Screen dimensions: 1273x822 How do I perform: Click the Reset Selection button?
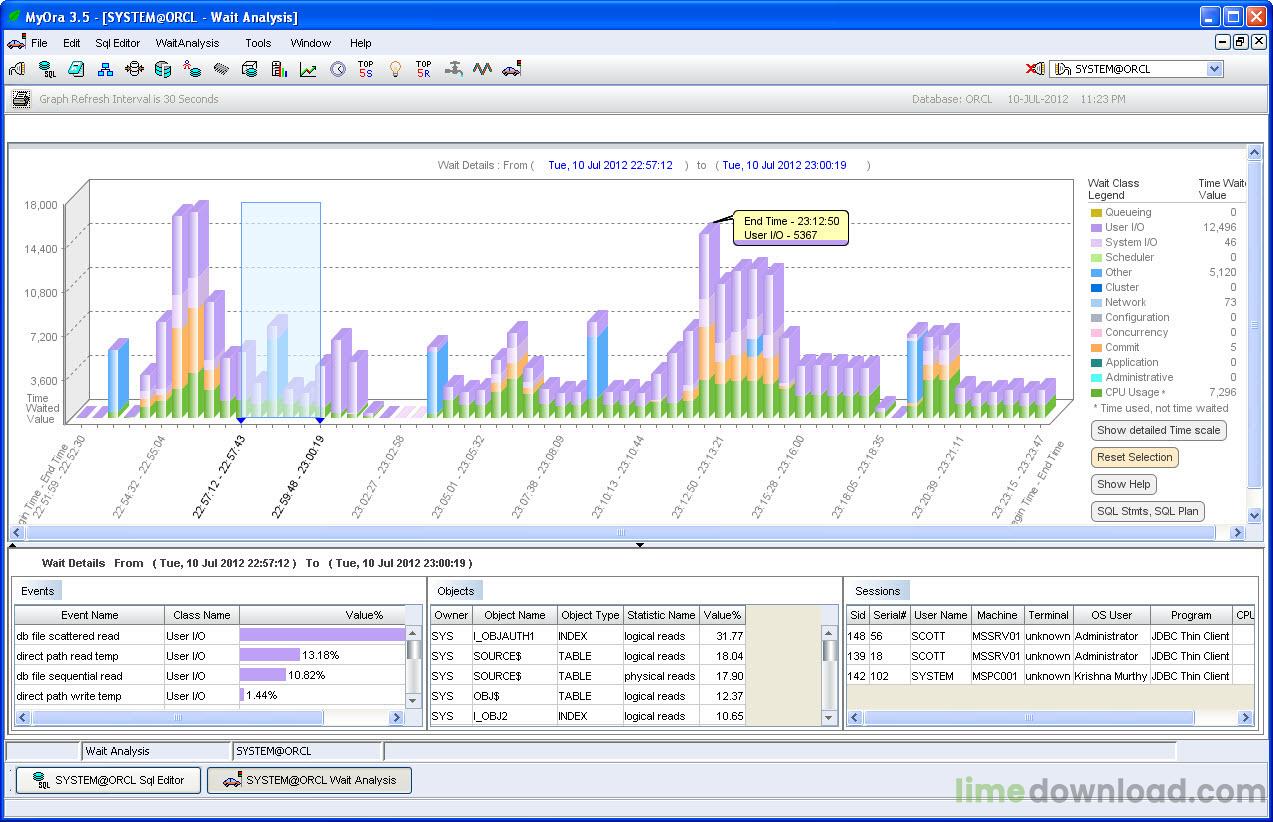coord(1134,457)
